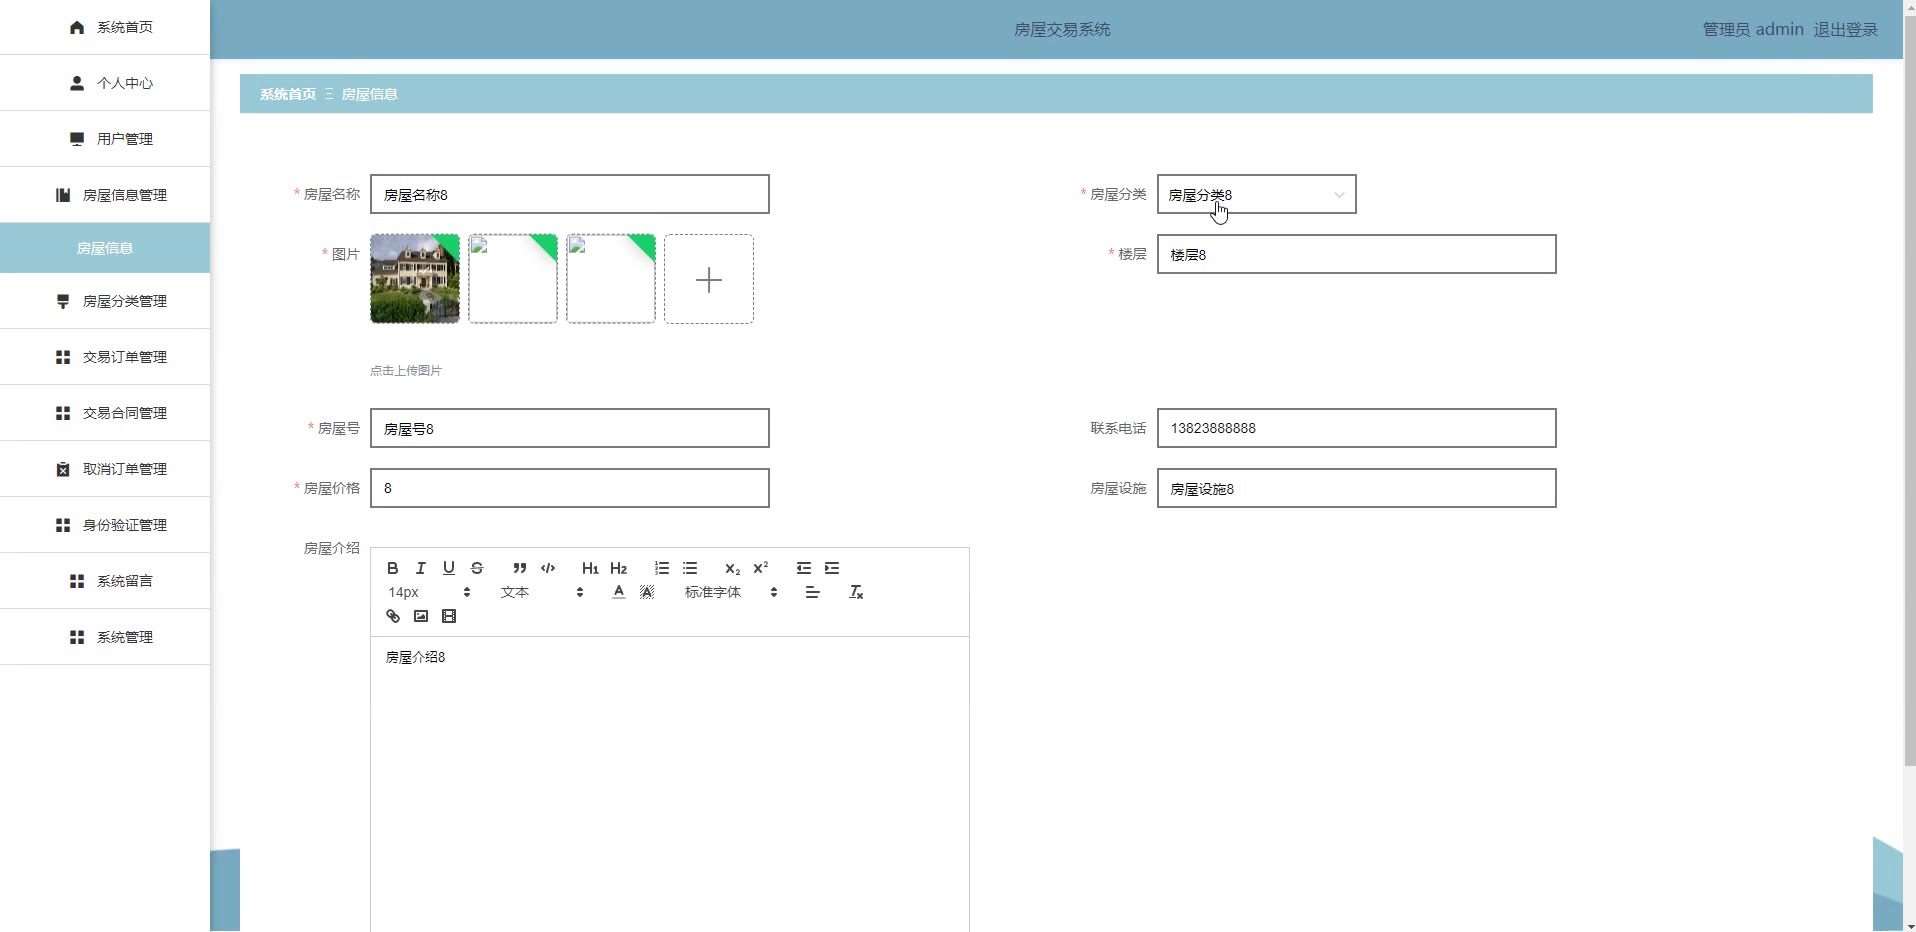Toggle bold formatting in the editor

(x=393, y=568)
